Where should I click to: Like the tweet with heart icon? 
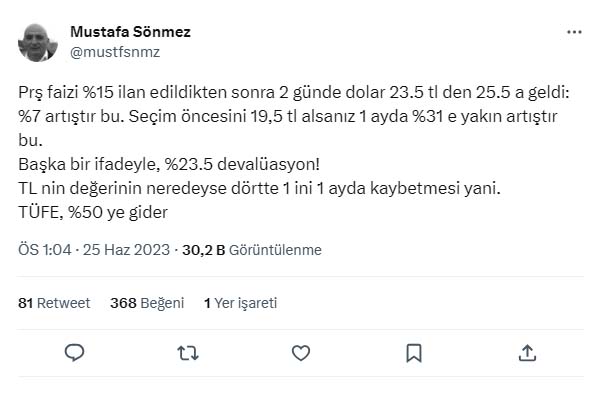pos(301,353)
